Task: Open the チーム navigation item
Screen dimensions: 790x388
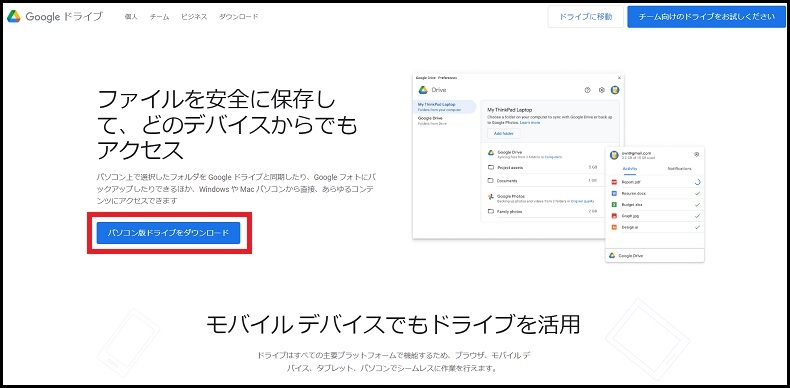Action: 159,17
